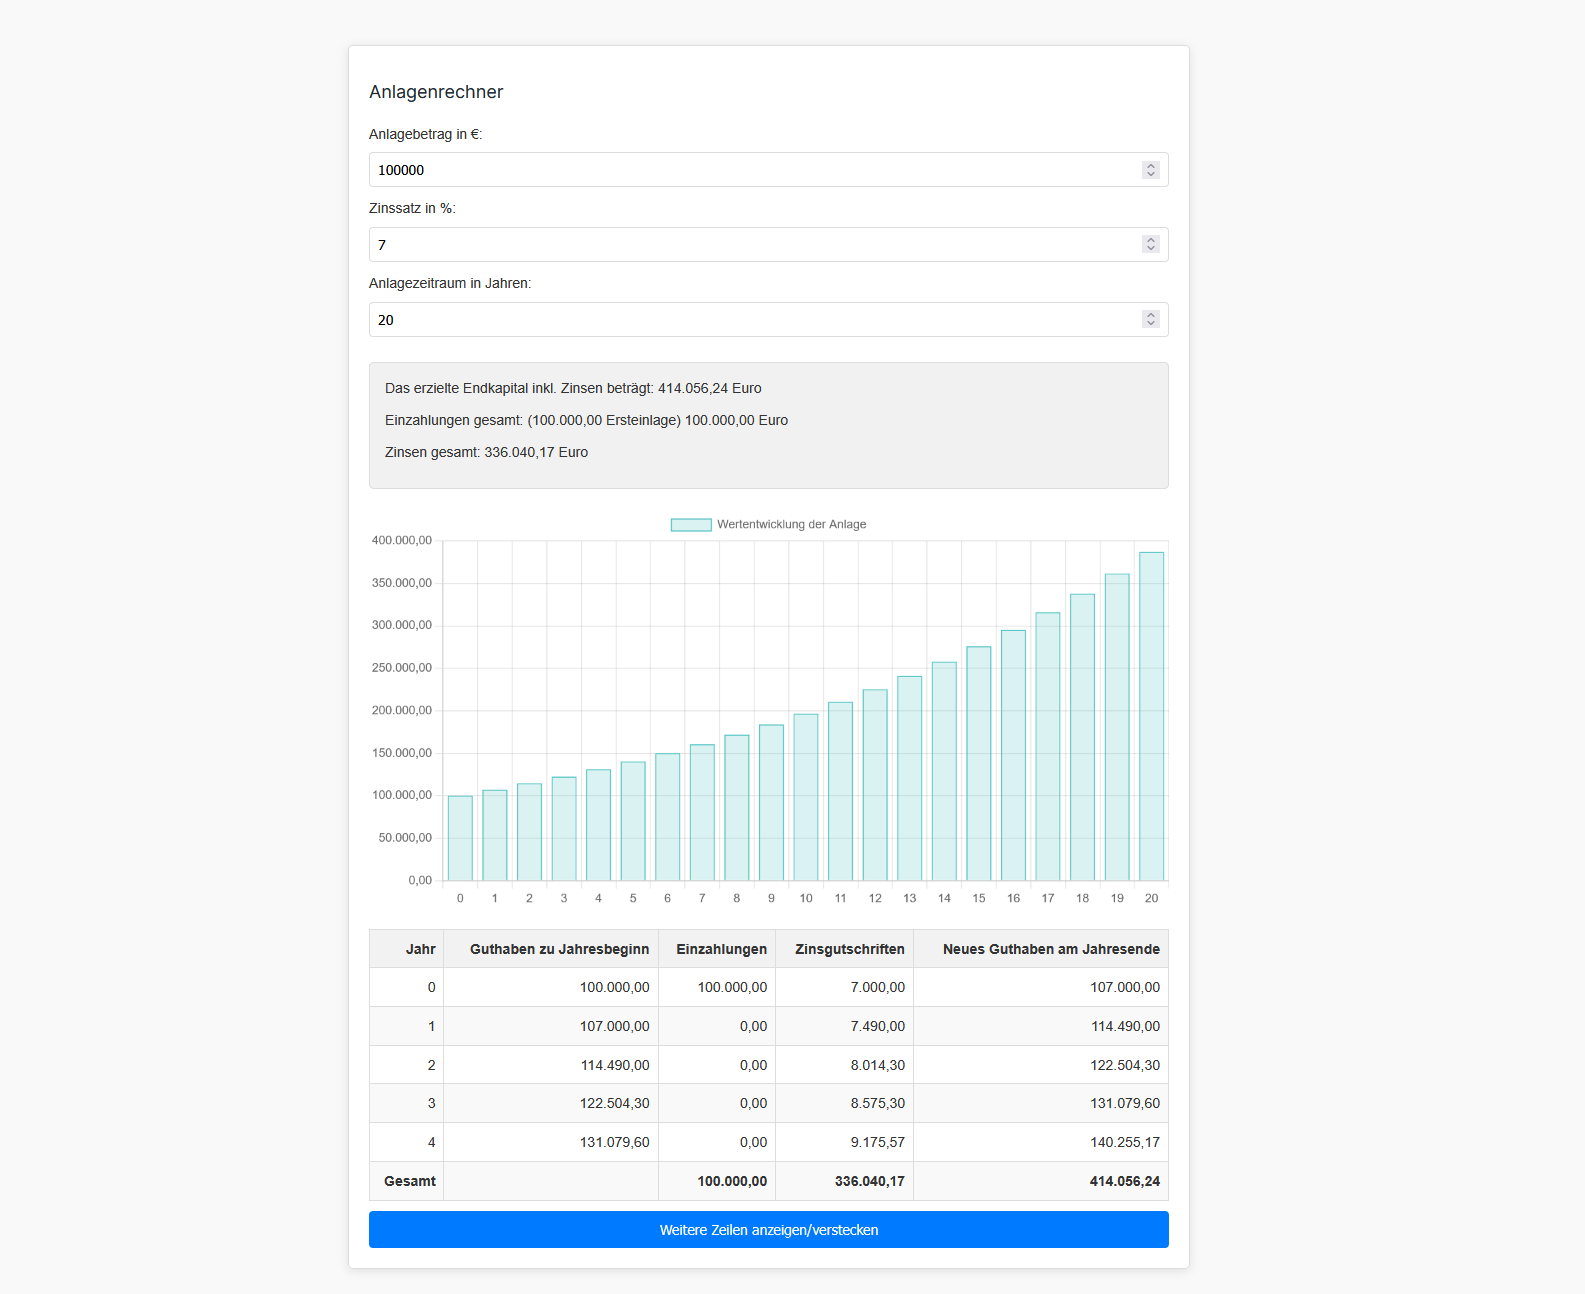Screen dimensions: 1585x1294
Task: Click the Neues Guthaben am Jahresende header
Action: click(1050, 949)
